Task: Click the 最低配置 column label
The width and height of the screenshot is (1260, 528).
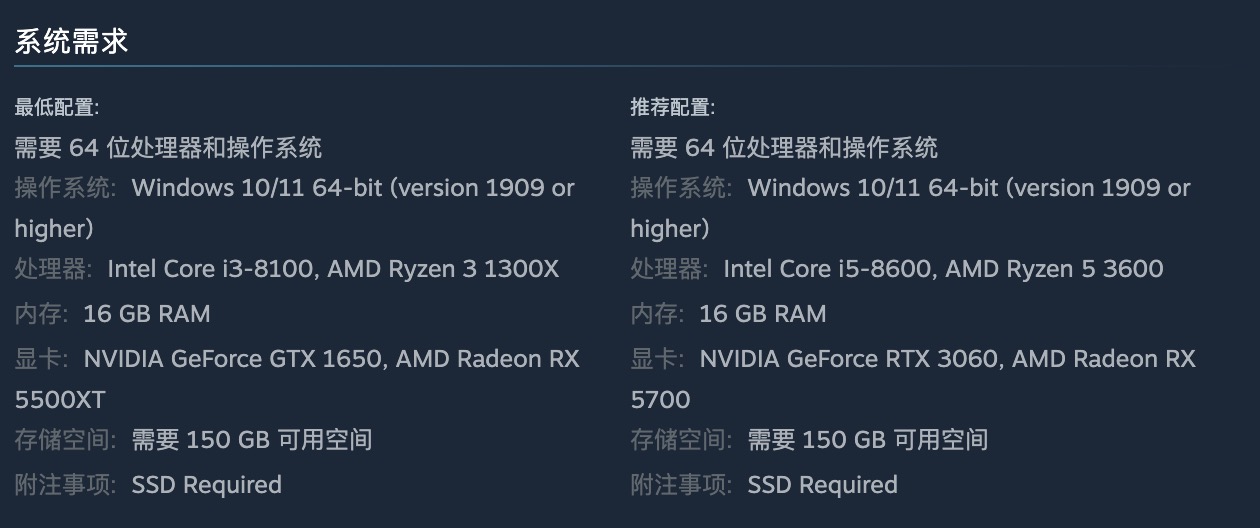Action: (56, 107)
